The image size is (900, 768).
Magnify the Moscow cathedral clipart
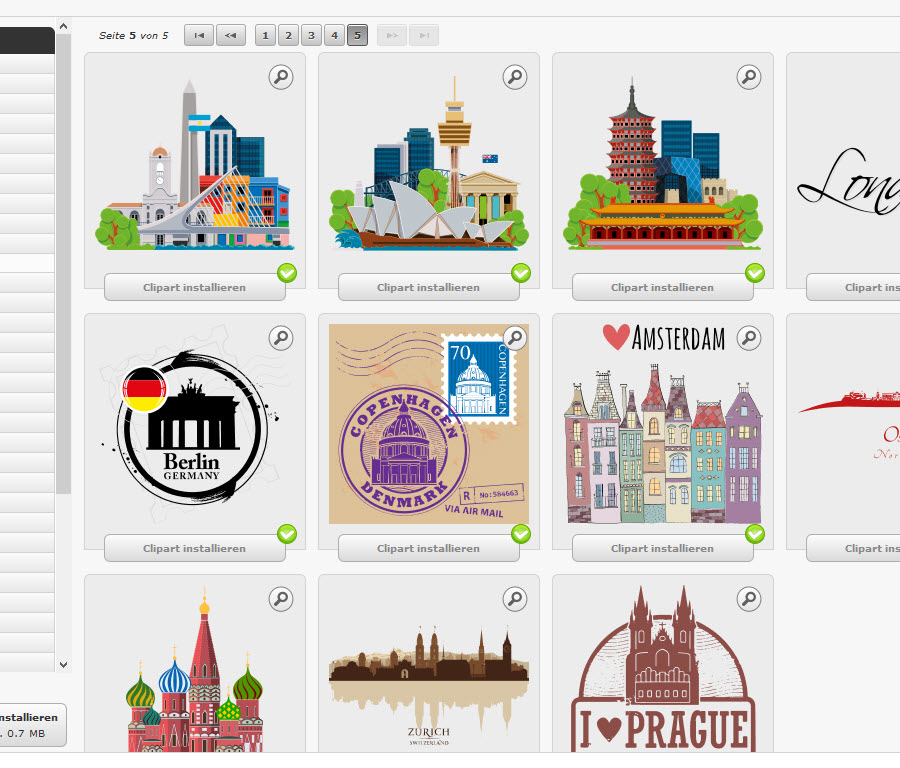click(x=281, y=599)
